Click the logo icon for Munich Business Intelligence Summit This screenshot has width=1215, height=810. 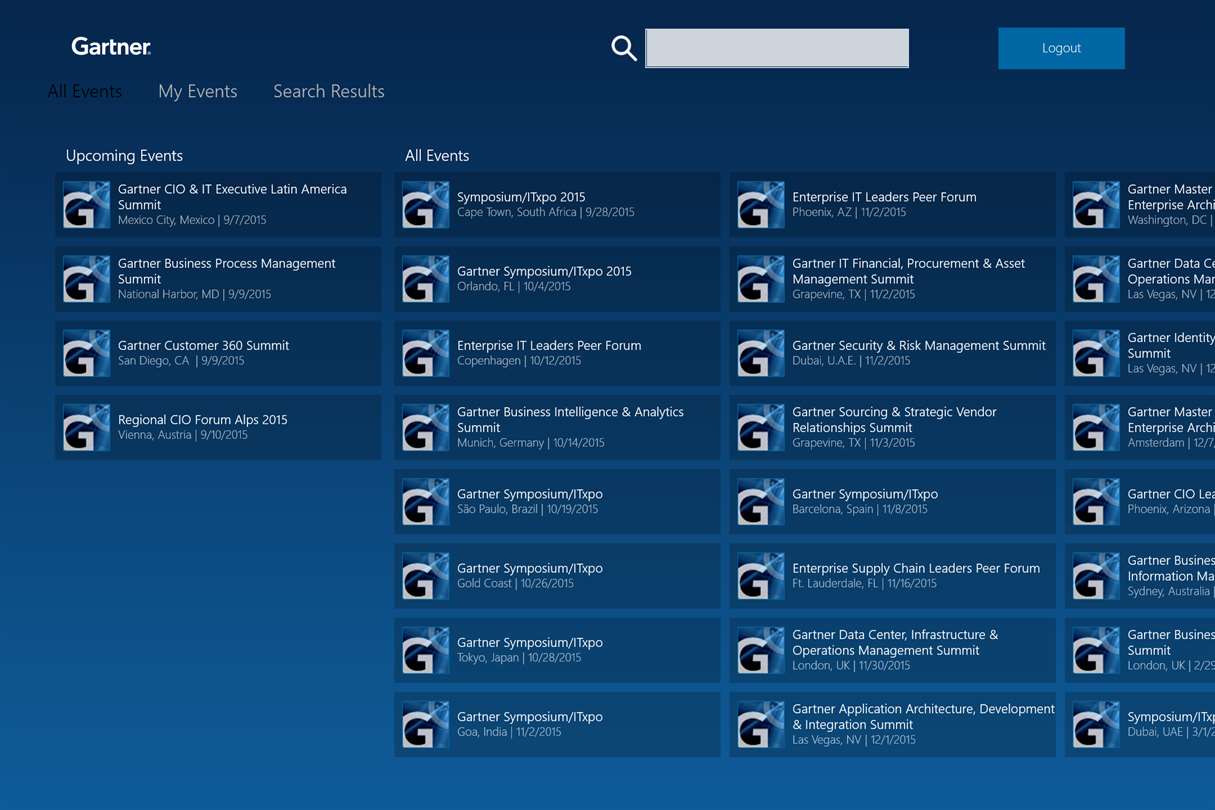(426, 427)
